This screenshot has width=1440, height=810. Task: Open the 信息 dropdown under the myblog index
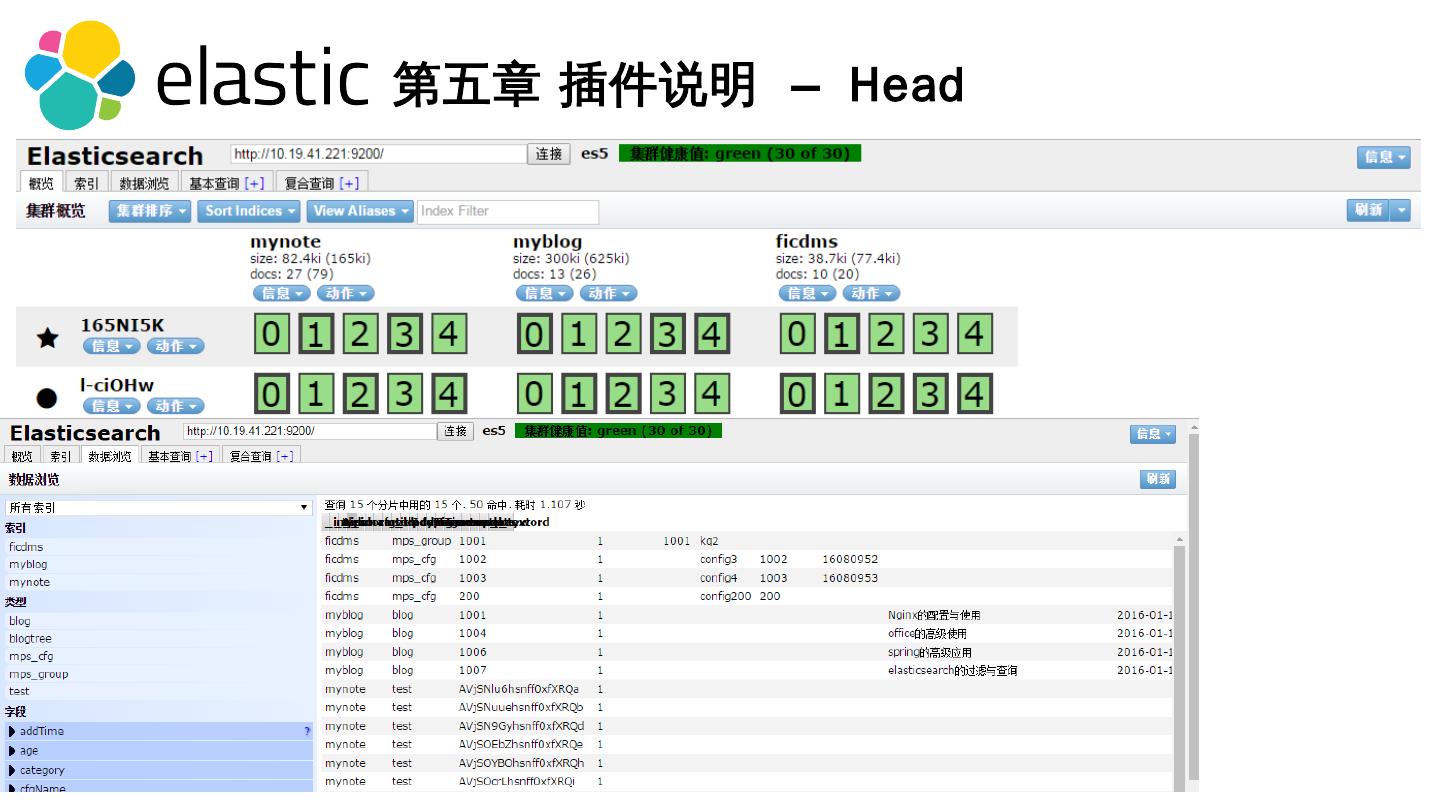pyautogui.click(x=545, y=293)
